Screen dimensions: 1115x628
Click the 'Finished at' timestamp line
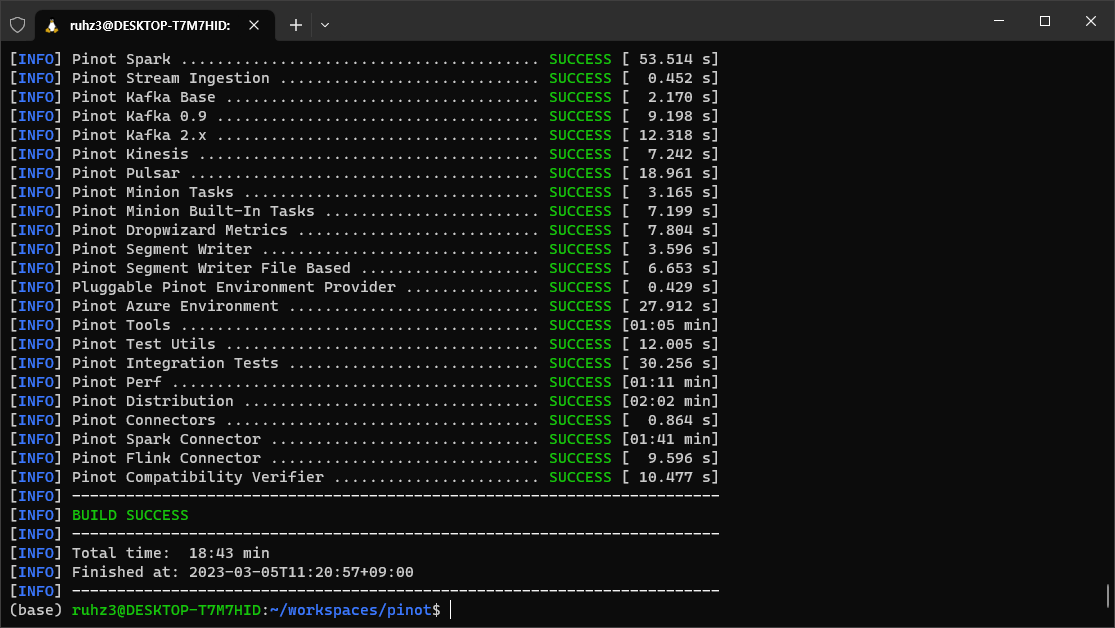242,573
